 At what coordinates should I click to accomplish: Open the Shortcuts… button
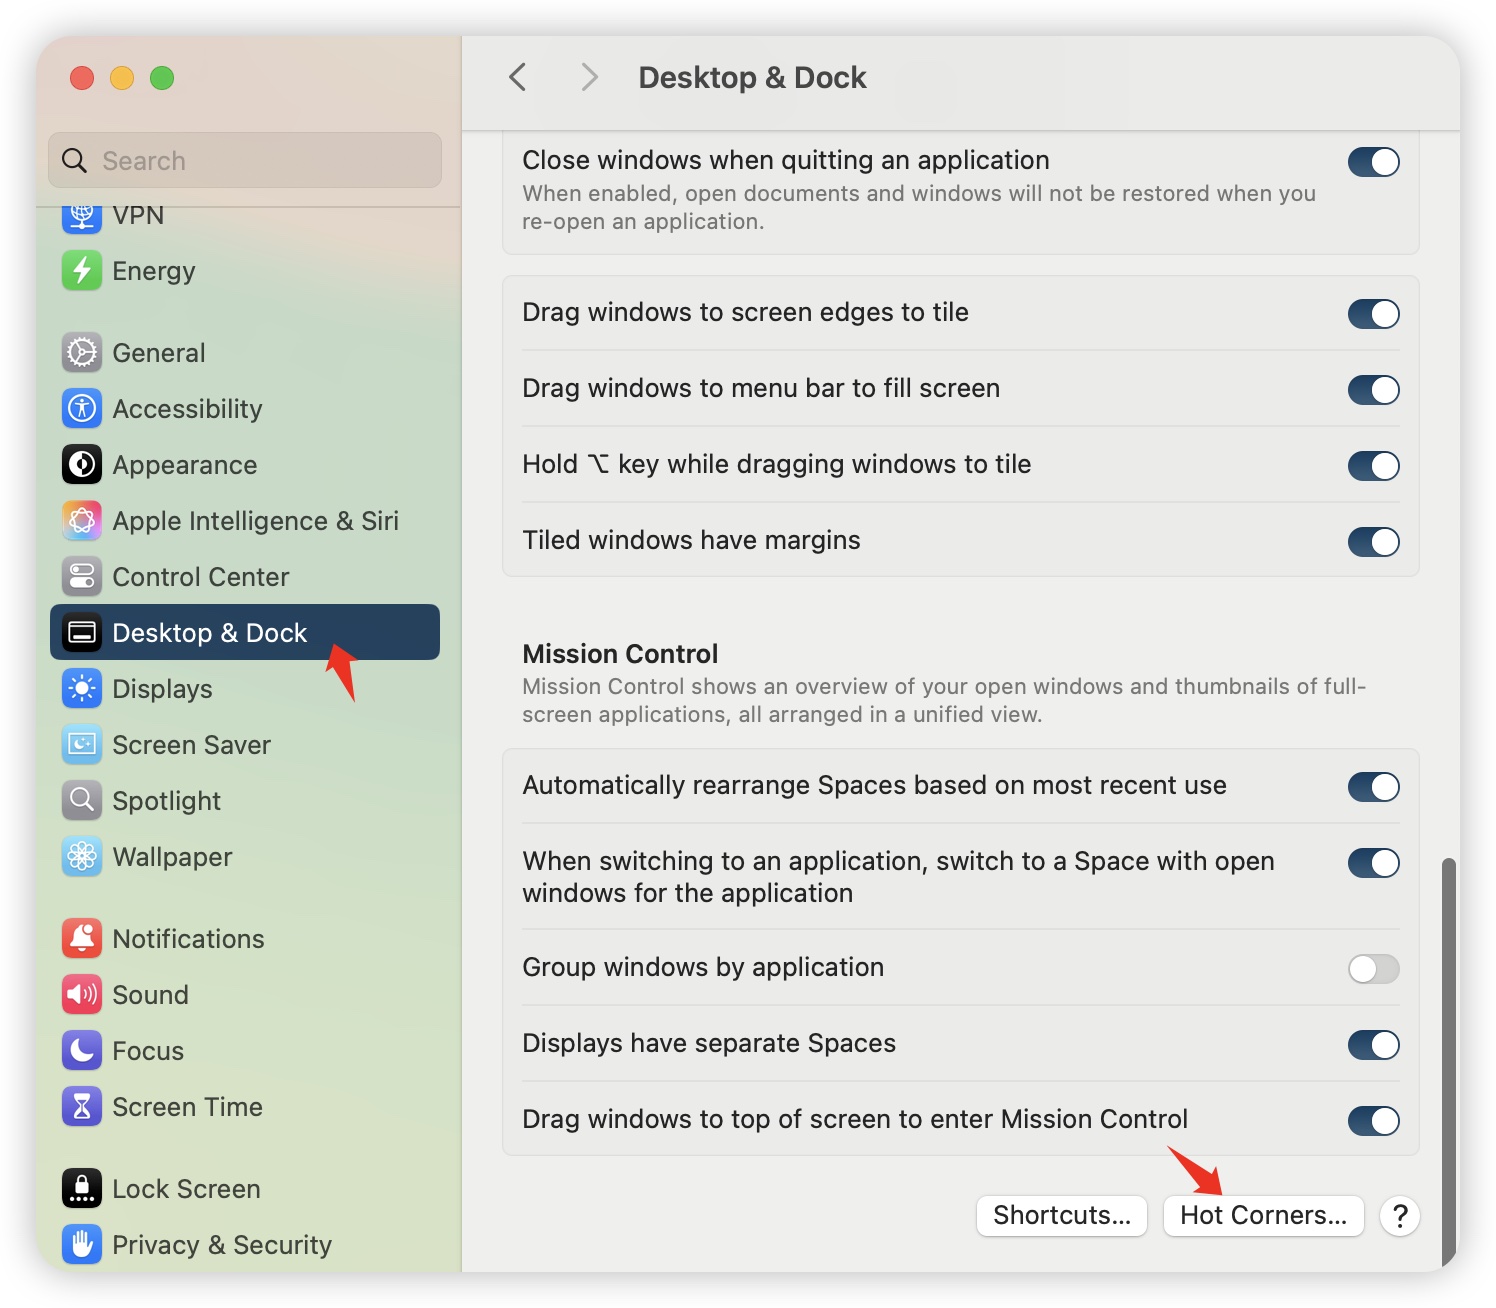click(1062, 1216)
